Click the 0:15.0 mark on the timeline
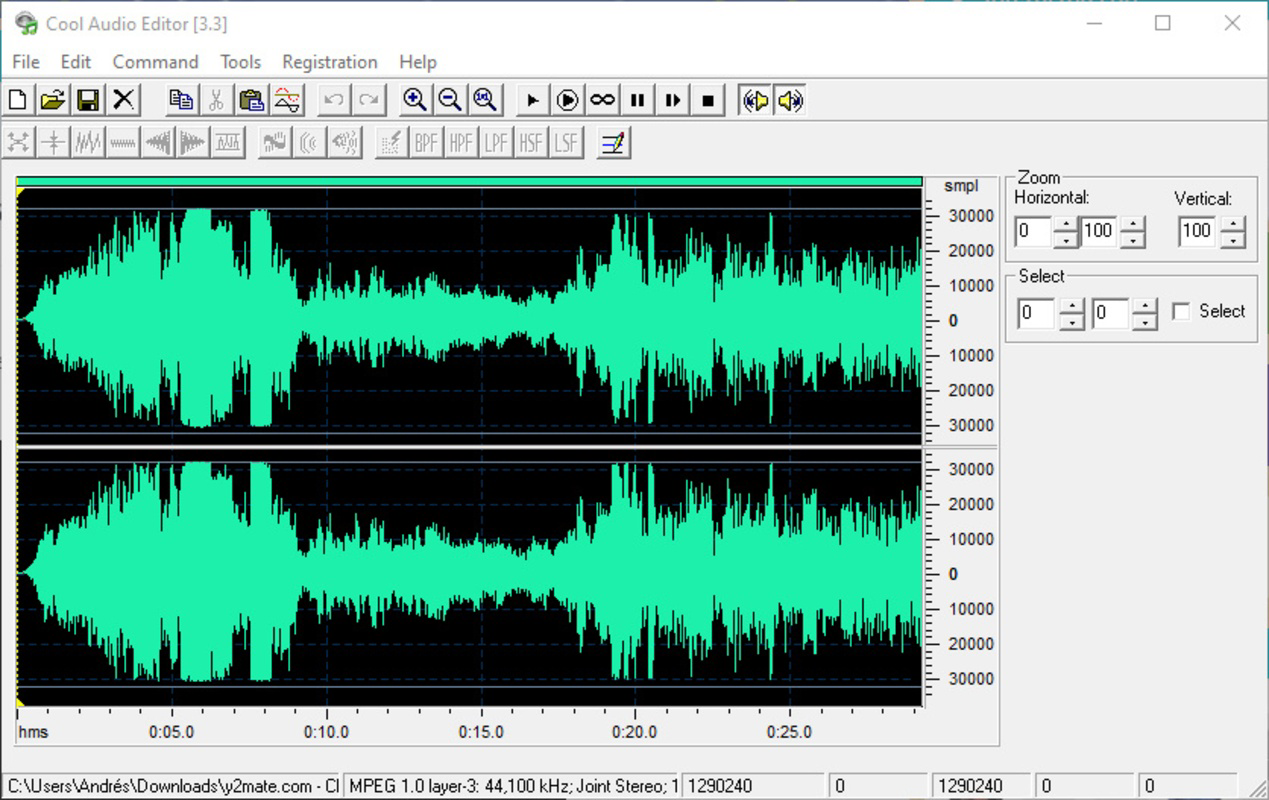 coord(481,732)
